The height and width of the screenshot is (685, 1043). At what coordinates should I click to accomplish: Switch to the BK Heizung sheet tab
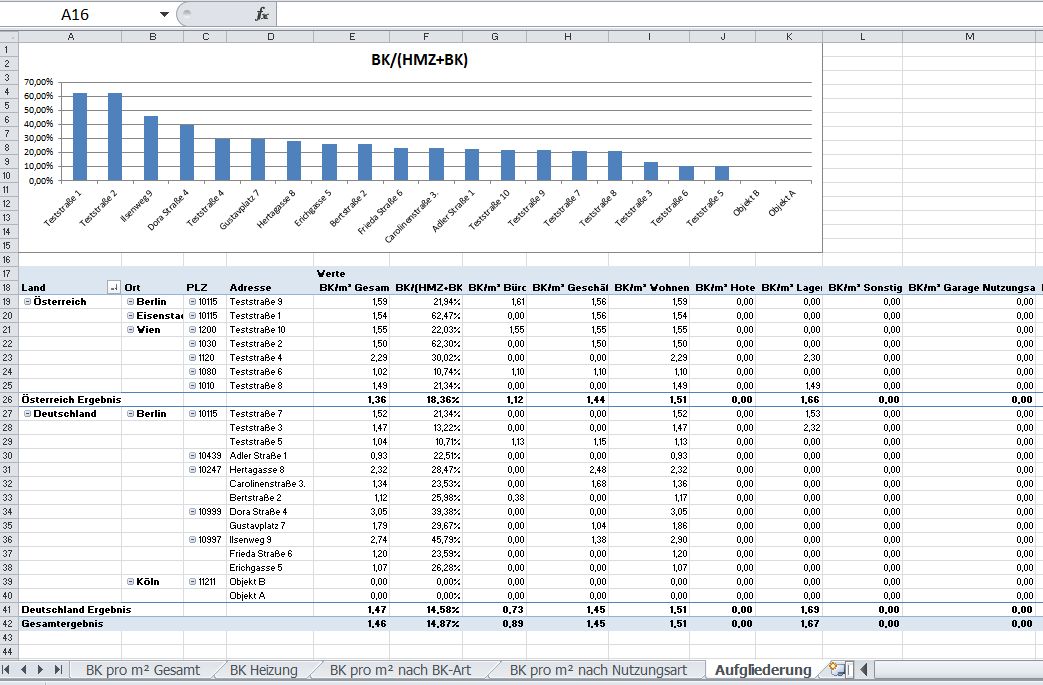click(x=263, y=669)
